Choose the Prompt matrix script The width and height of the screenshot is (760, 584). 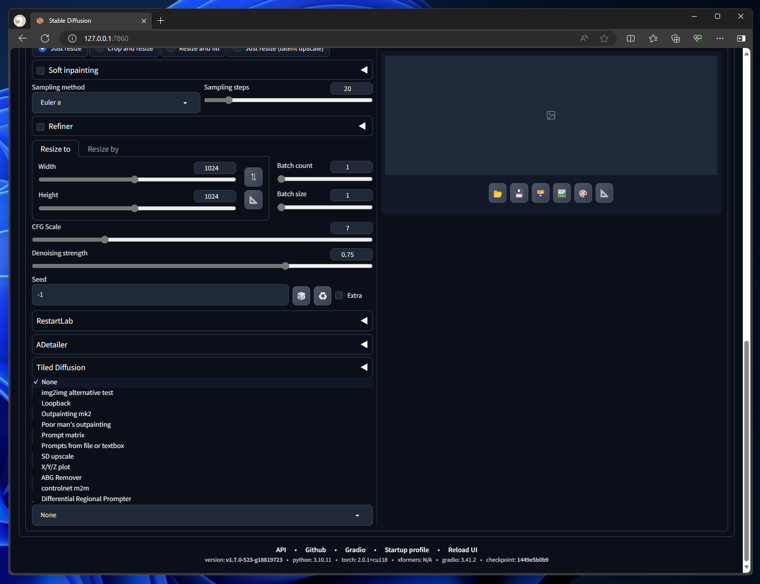202,435
